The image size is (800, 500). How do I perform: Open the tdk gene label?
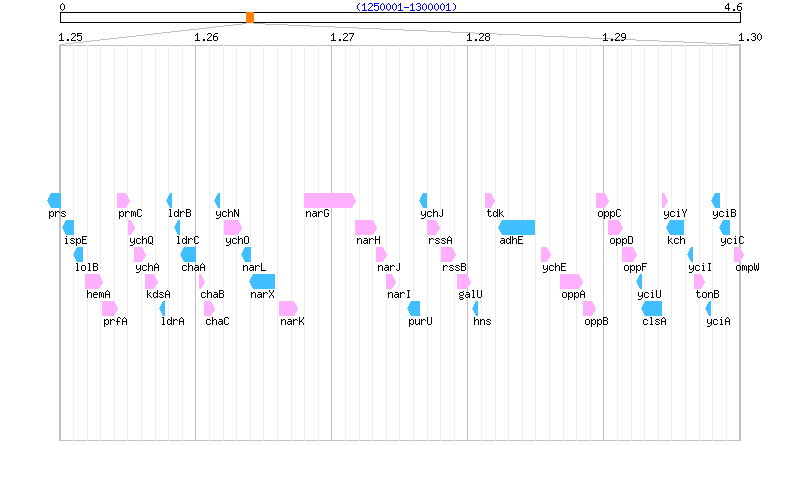[495, 213]
